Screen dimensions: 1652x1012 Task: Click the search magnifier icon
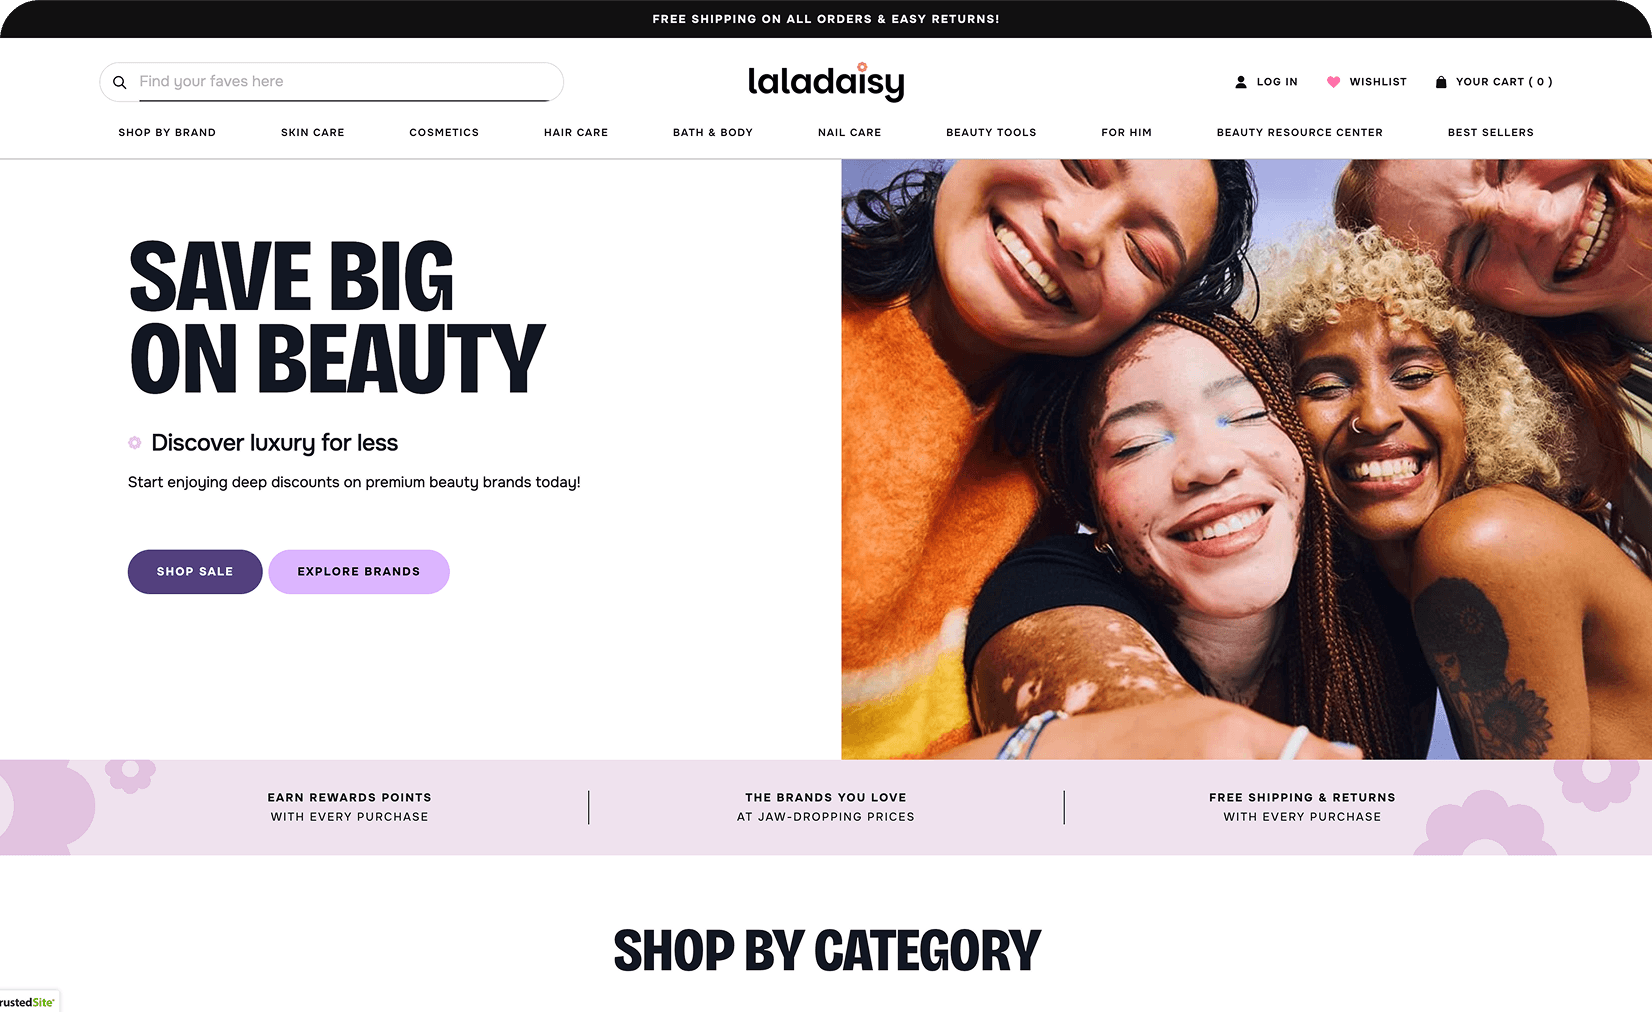click(x=120, y=82)
